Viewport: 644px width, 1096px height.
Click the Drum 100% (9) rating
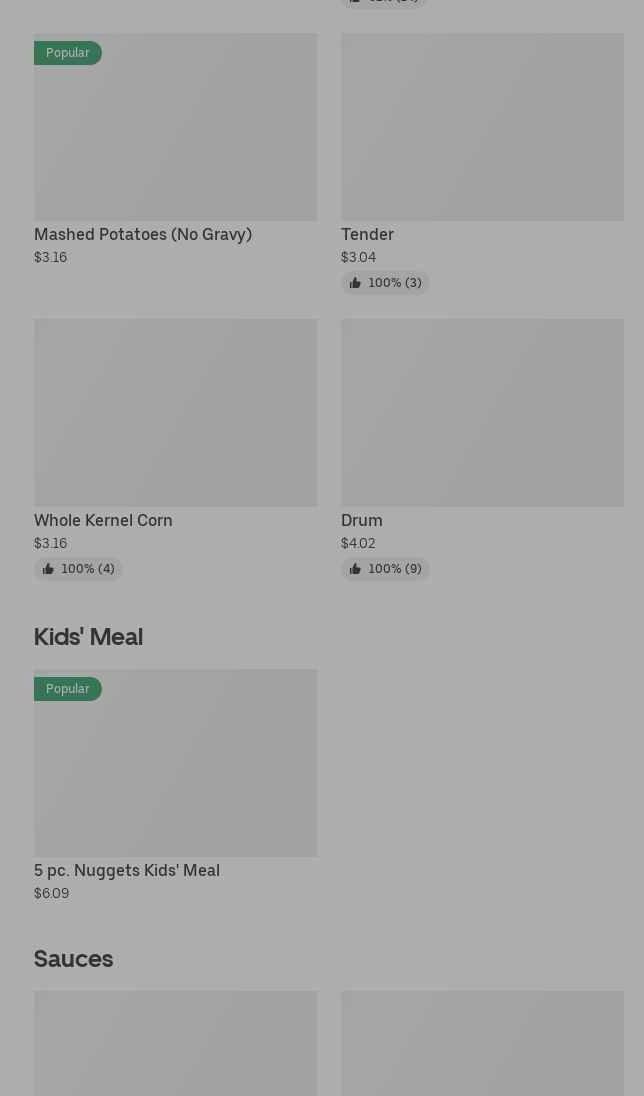(x=394, y=569)
